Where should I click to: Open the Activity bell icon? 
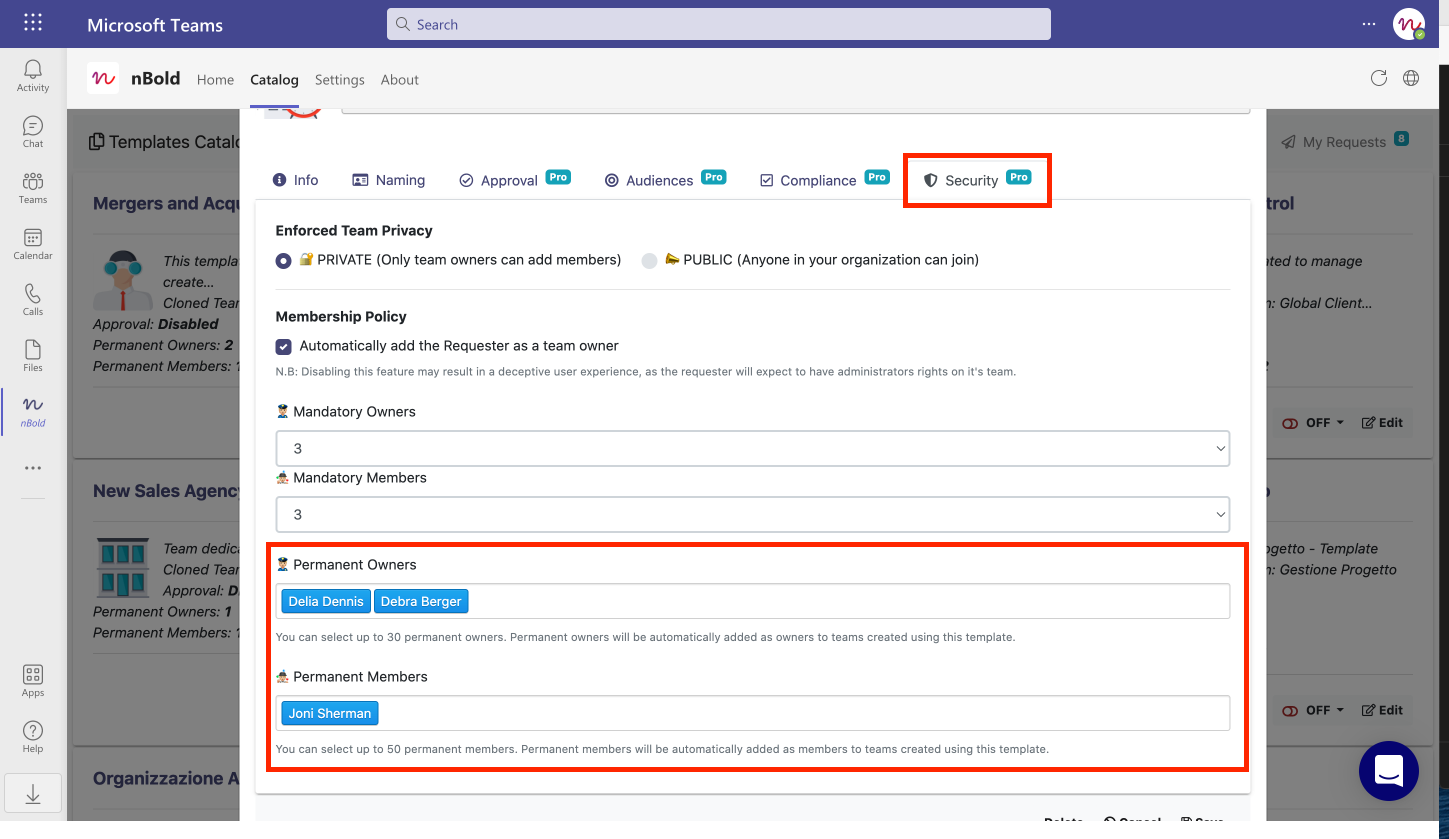coord(33,75)
